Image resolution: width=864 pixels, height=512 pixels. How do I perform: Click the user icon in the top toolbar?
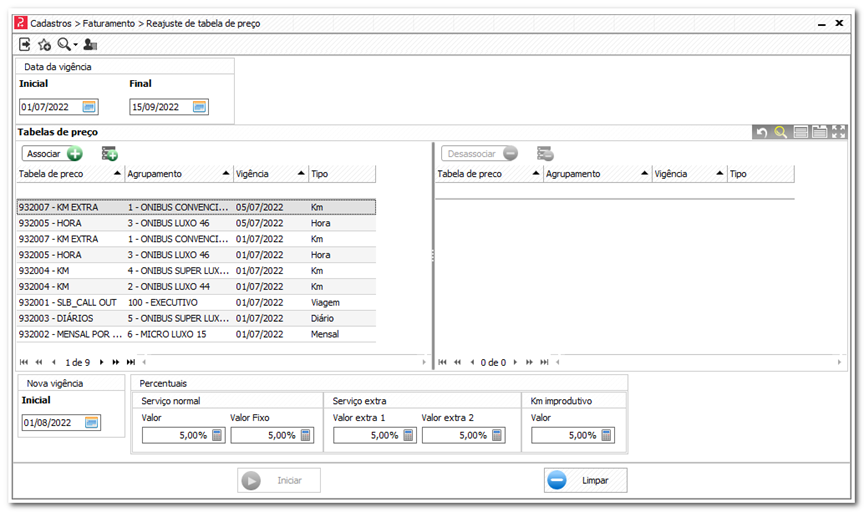[x=90, y=45]
